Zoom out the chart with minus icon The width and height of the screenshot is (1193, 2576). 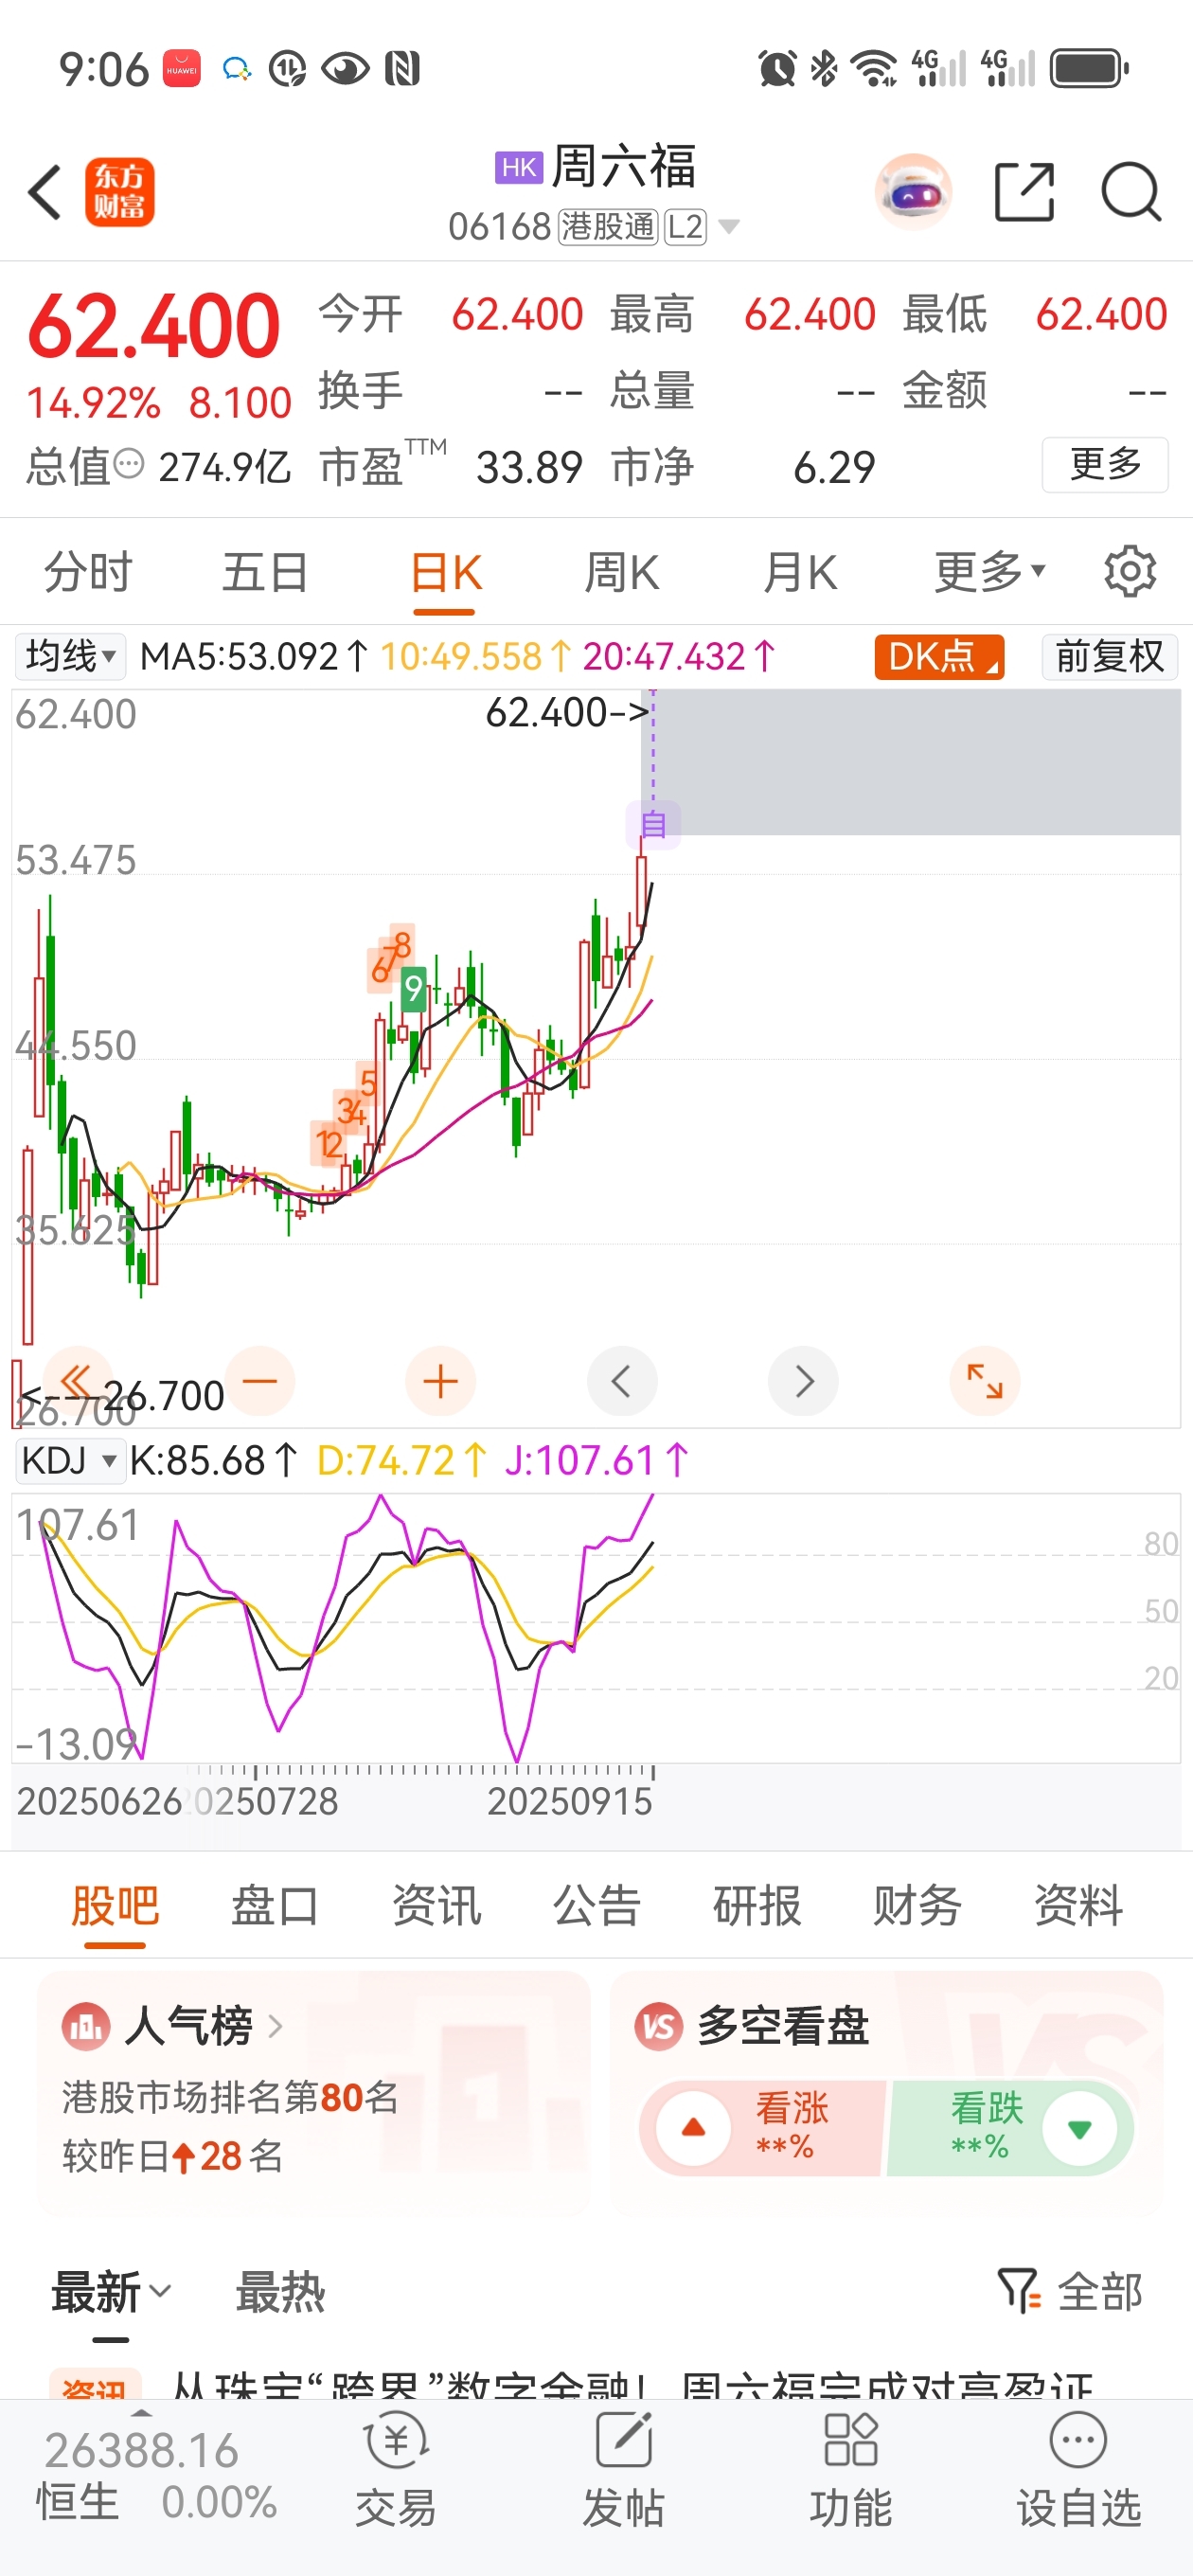tap(260, 1381)
